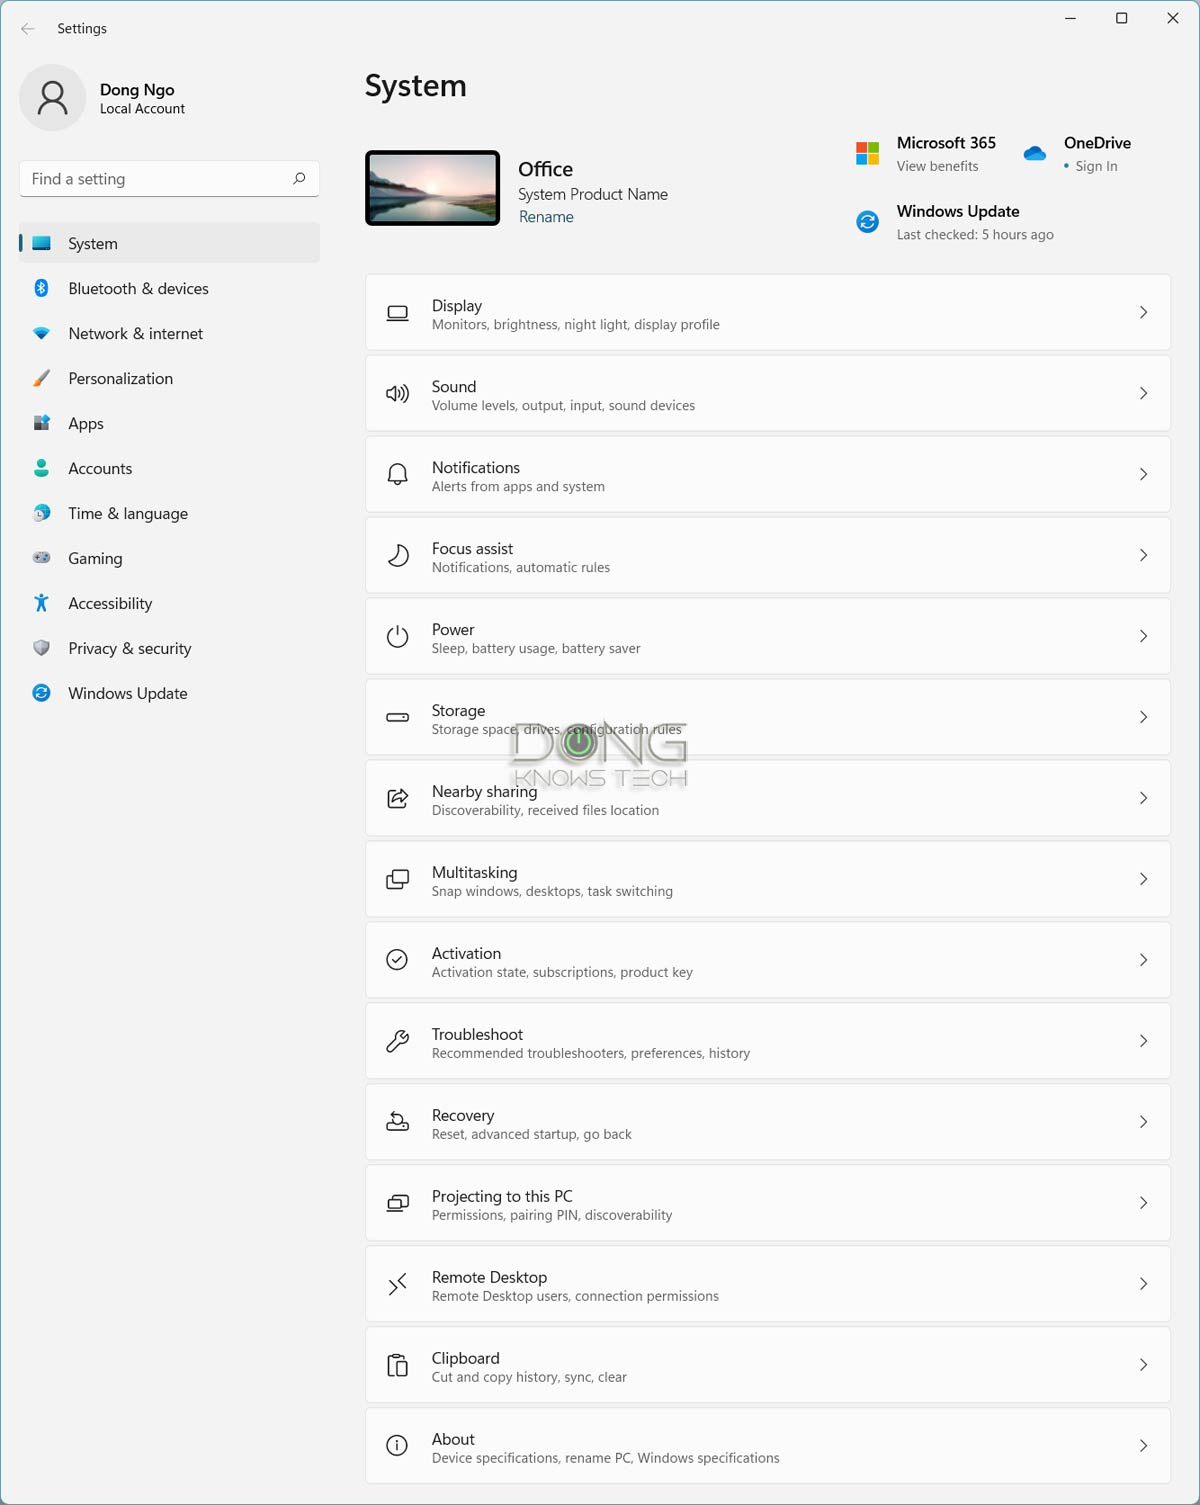Click the Bluetooth icon in the sidebar
The image size is (1200, 1505).
[41, 288]
